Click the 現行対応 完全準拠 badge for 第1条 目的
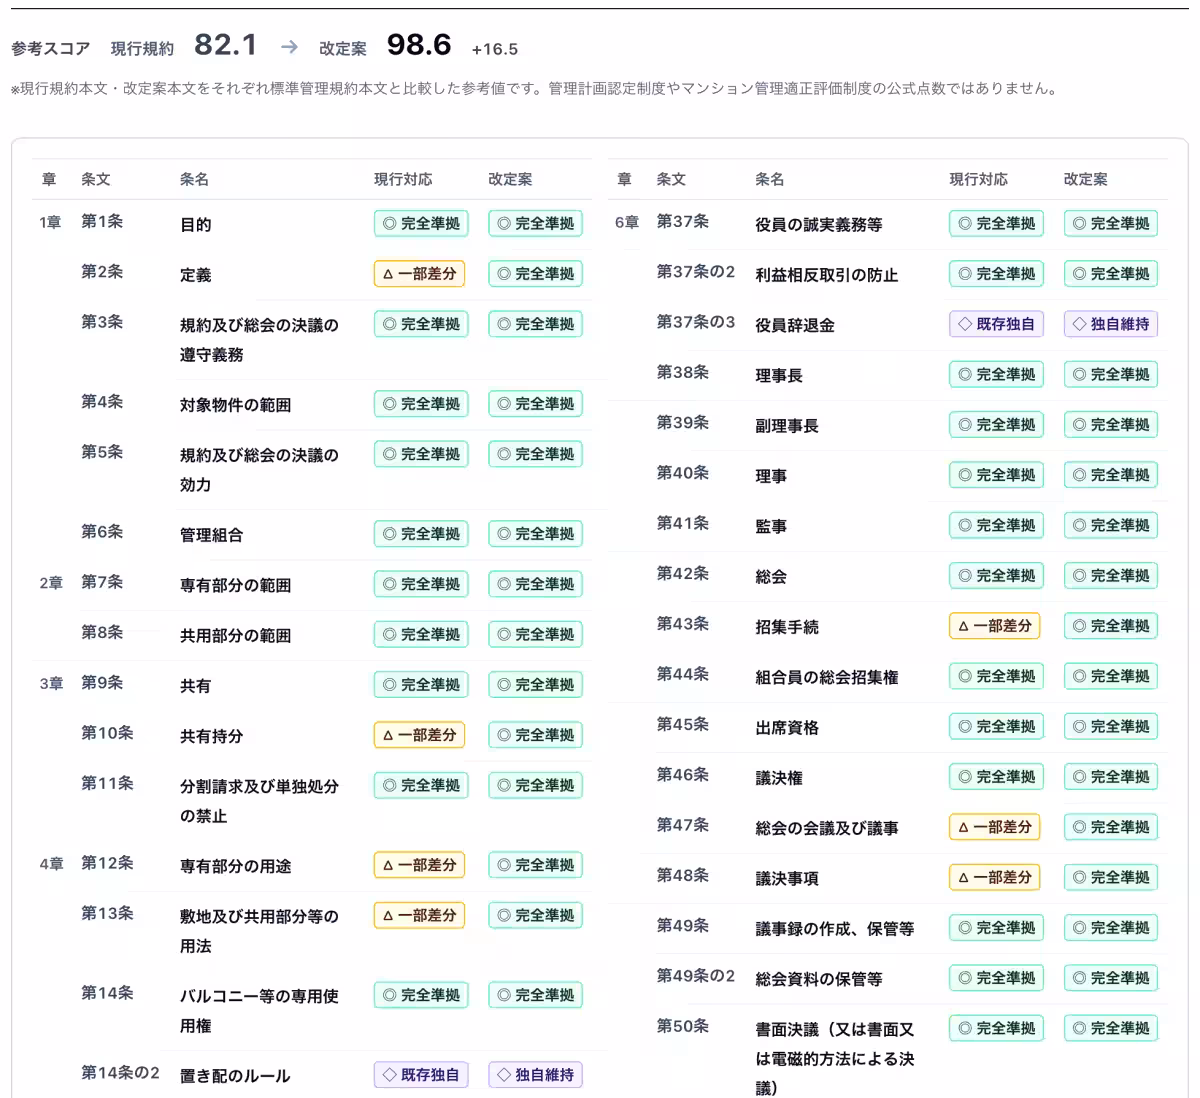This screenshot has width=1200, height=1098. pos(421,224)
